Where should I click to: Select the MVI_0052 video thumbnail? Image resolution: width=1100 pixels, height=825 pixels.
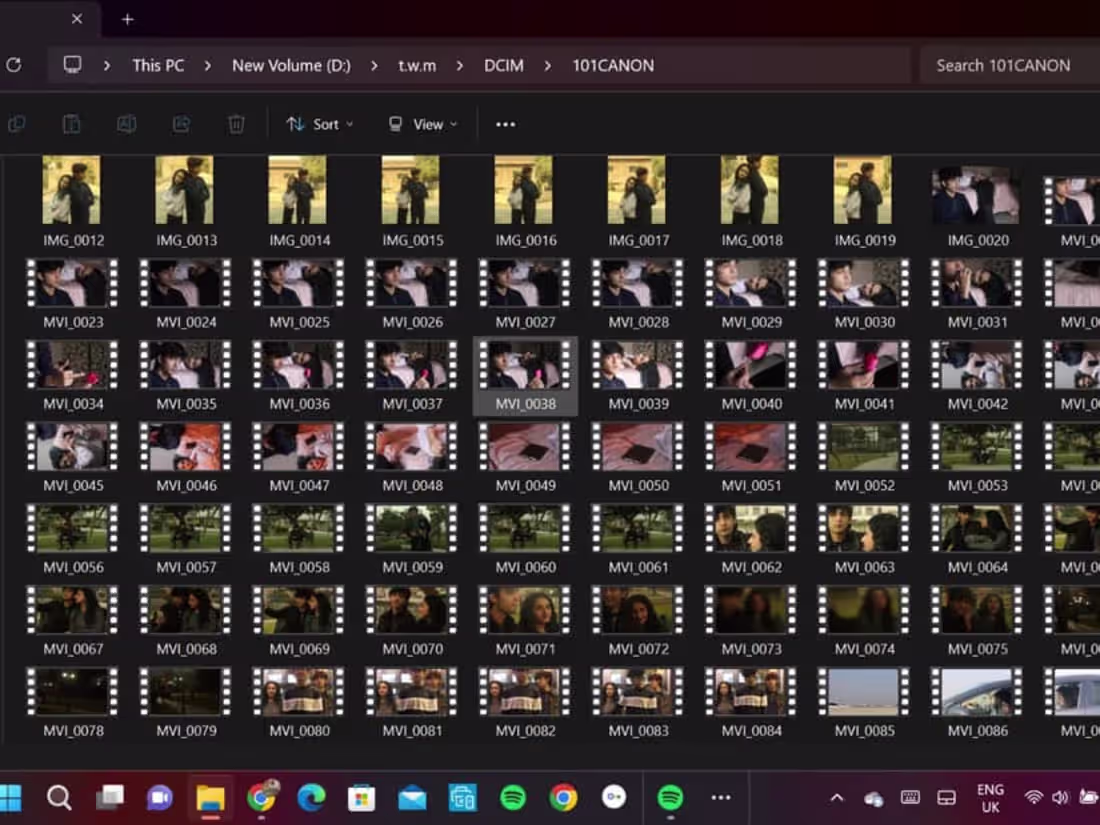point(863,446)
